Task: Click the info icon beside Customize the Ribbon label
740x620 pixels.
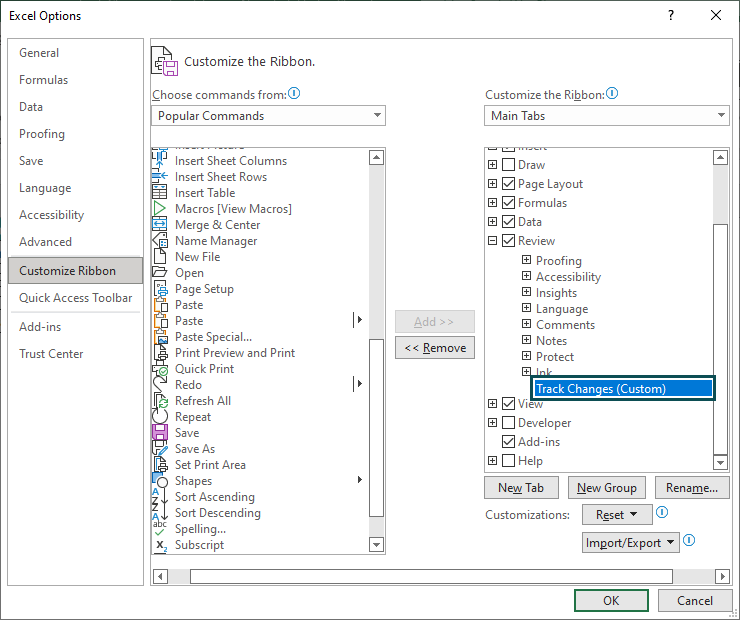Action: click(x=612, y=93)
